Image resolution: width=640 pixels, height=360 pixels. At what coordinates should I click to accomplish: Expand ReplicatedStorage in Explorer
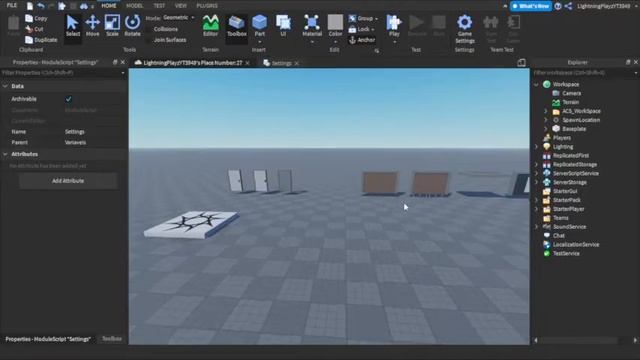click(536, 164)
